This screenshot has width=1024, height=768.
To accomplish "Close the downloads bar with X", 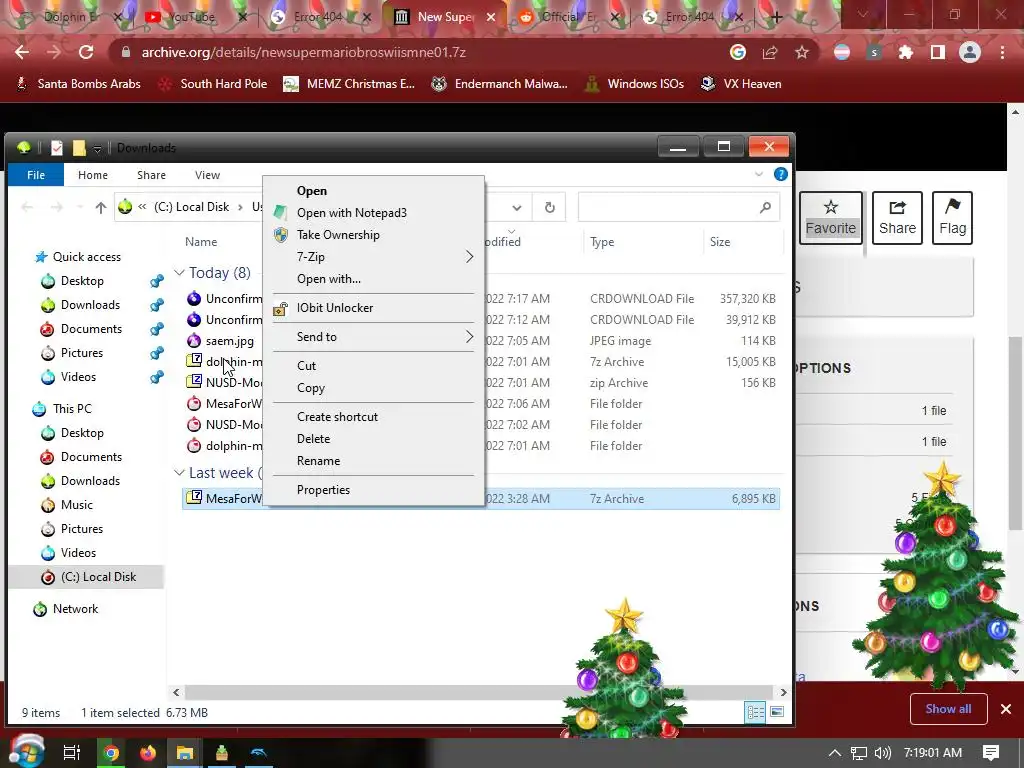I will pos(1006,709).
